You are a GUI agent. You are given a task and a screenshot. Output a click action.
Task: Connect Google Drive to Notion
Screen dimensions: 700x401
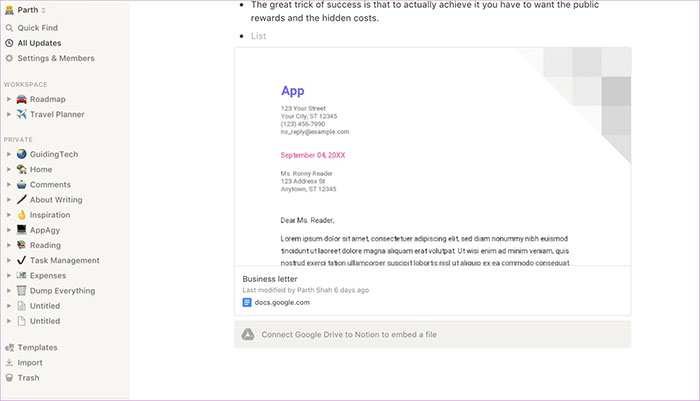click(349, 334)
